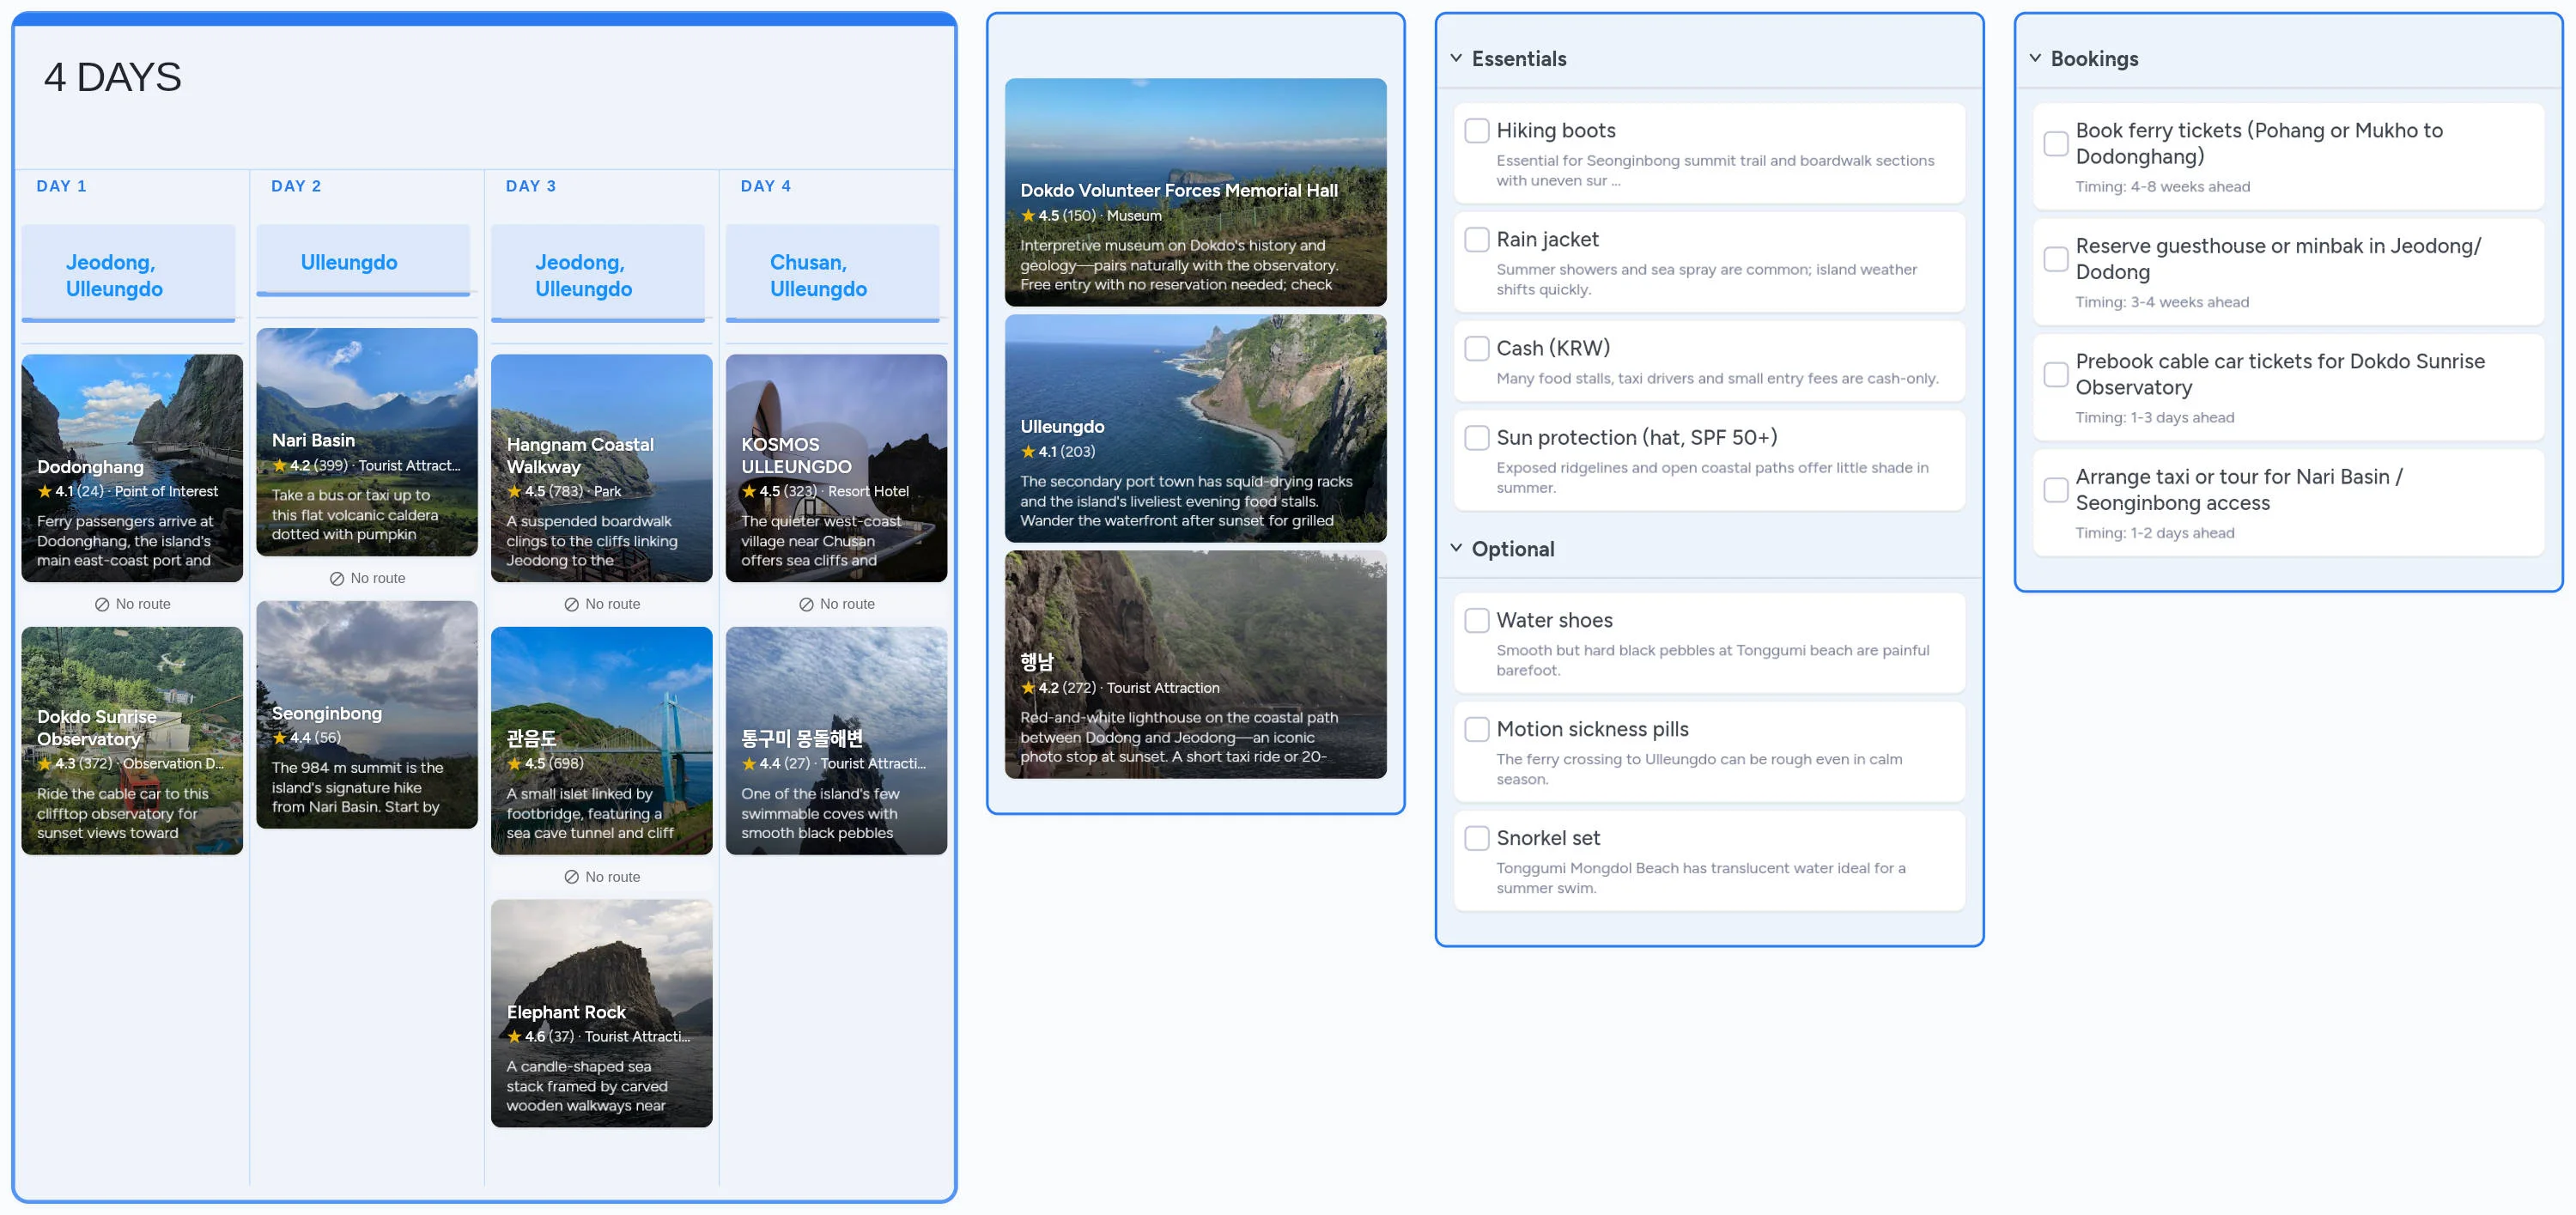Viewport: 2576px width, 1215px height.
Task: Open the Seonginbong place card
Action: pos(367,716)
